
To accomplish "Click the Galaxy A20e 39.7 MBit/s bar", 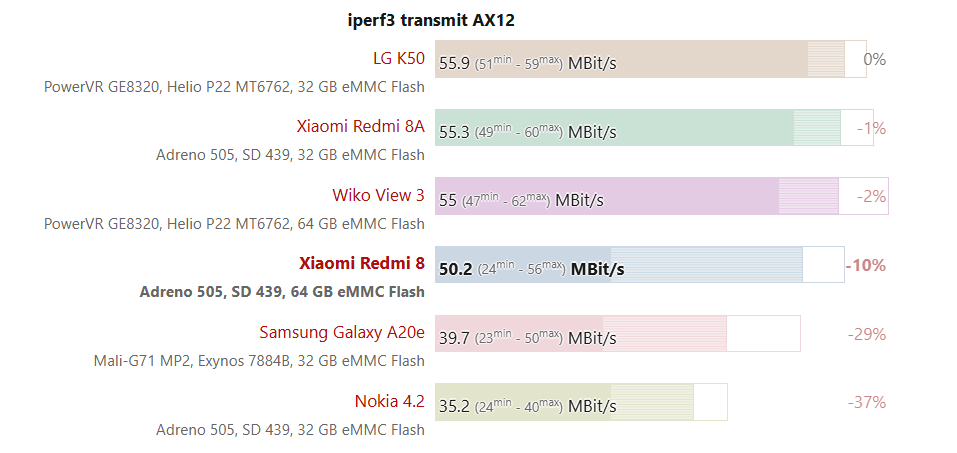I will click(x=617, y=333).
